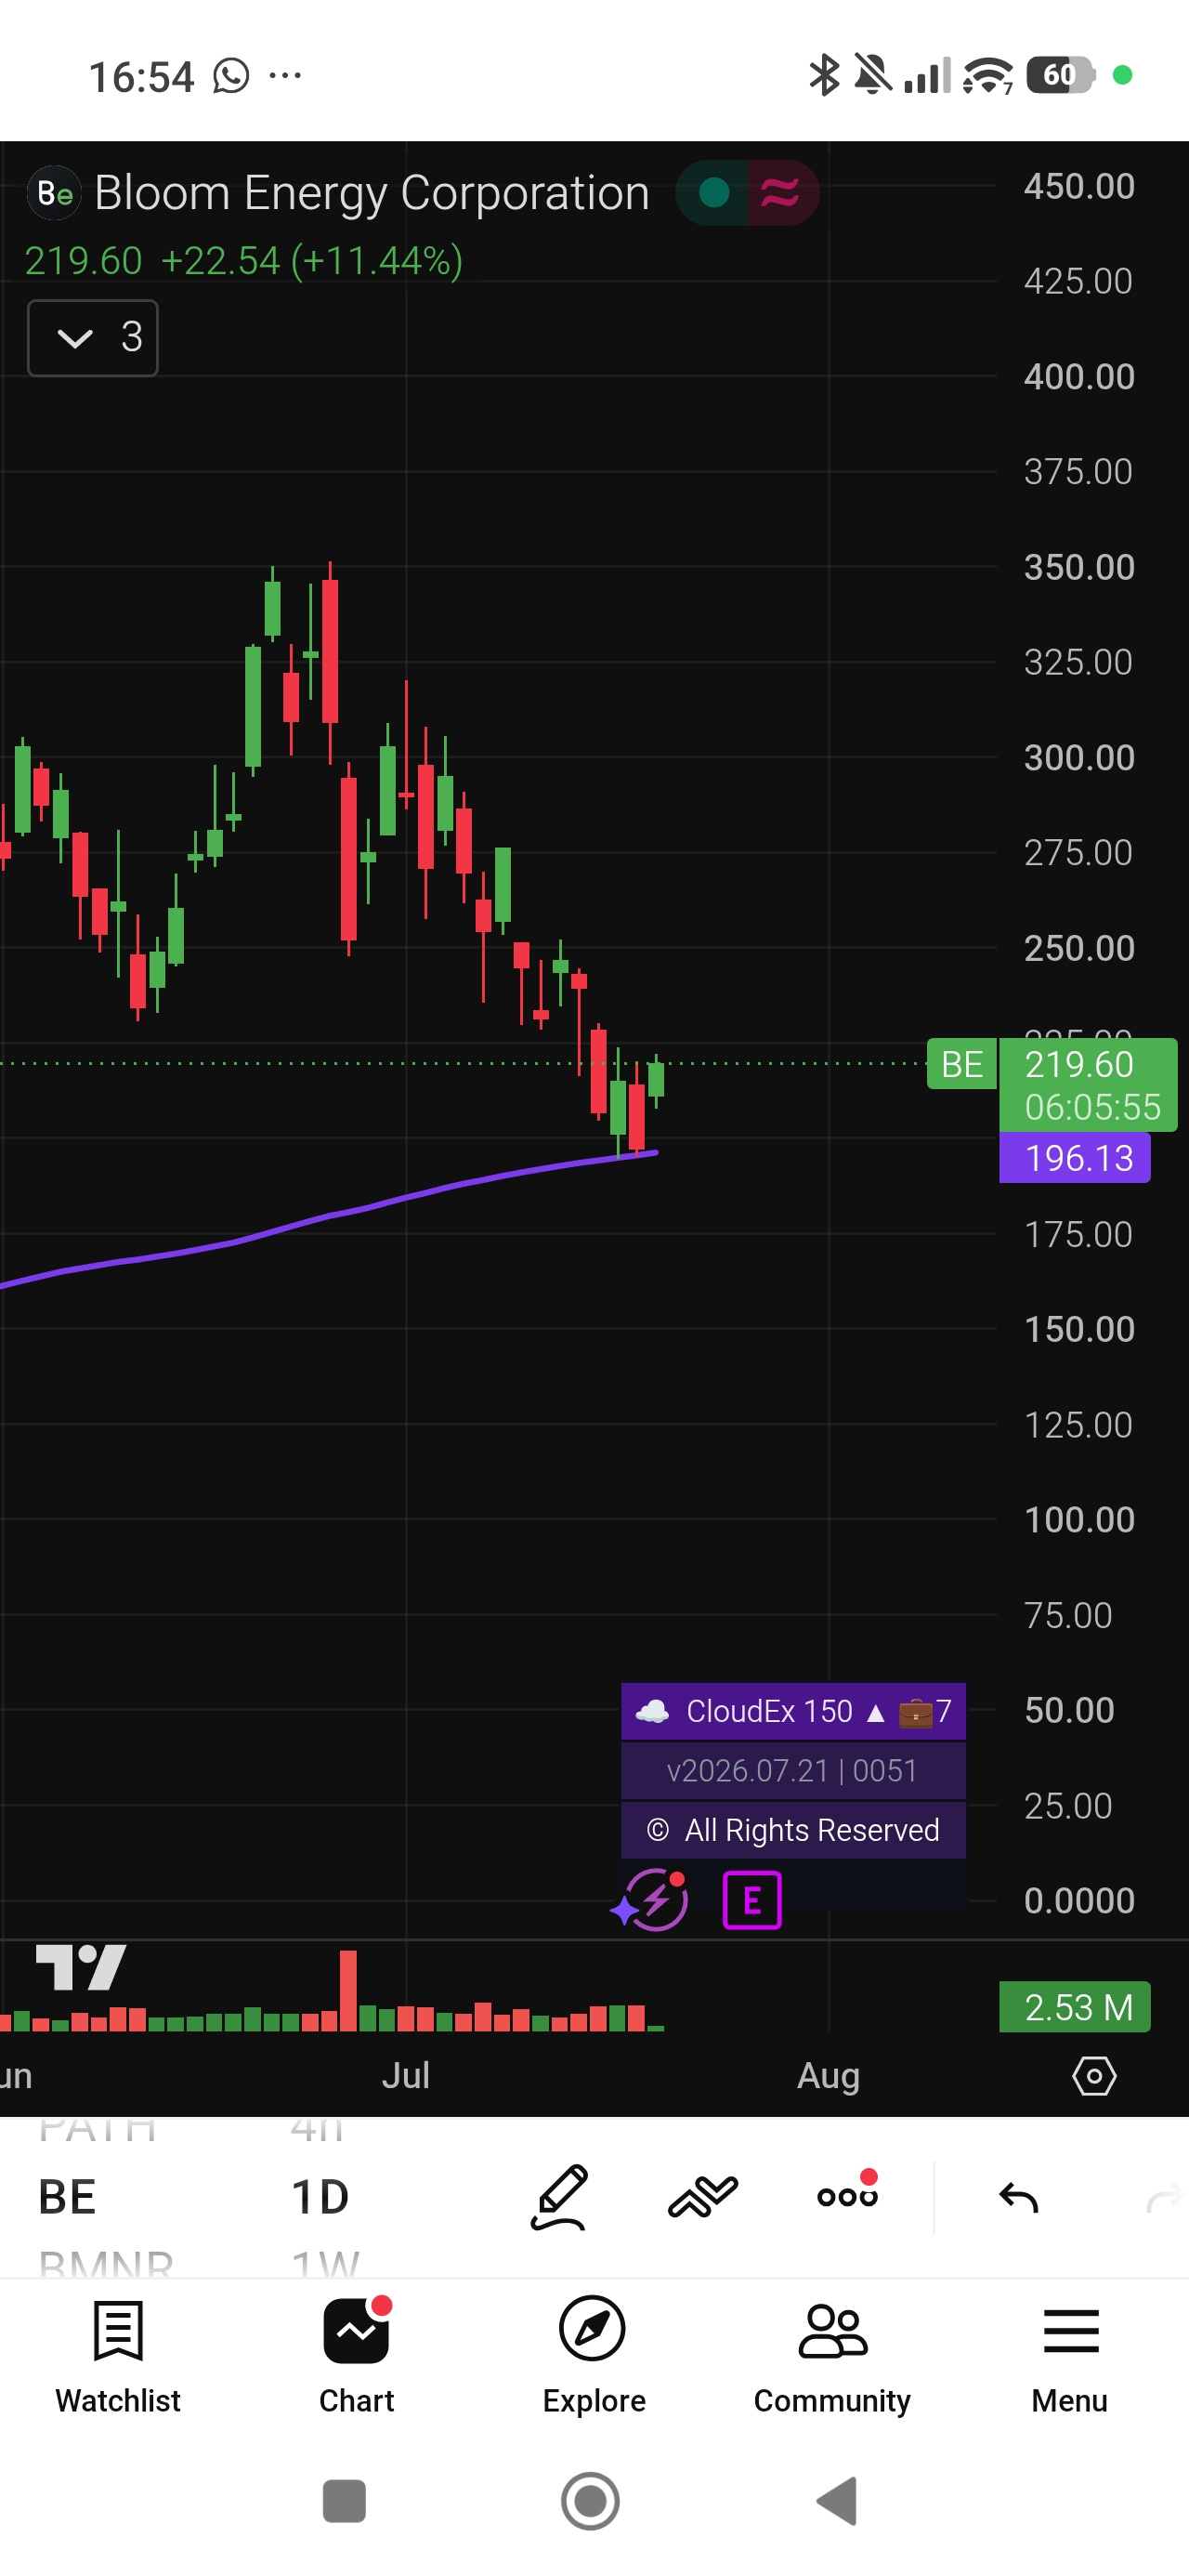Tap the purple 196.13 moving average label
Viewport: 1189px width, 2576px height.
click(1075, 1158)
